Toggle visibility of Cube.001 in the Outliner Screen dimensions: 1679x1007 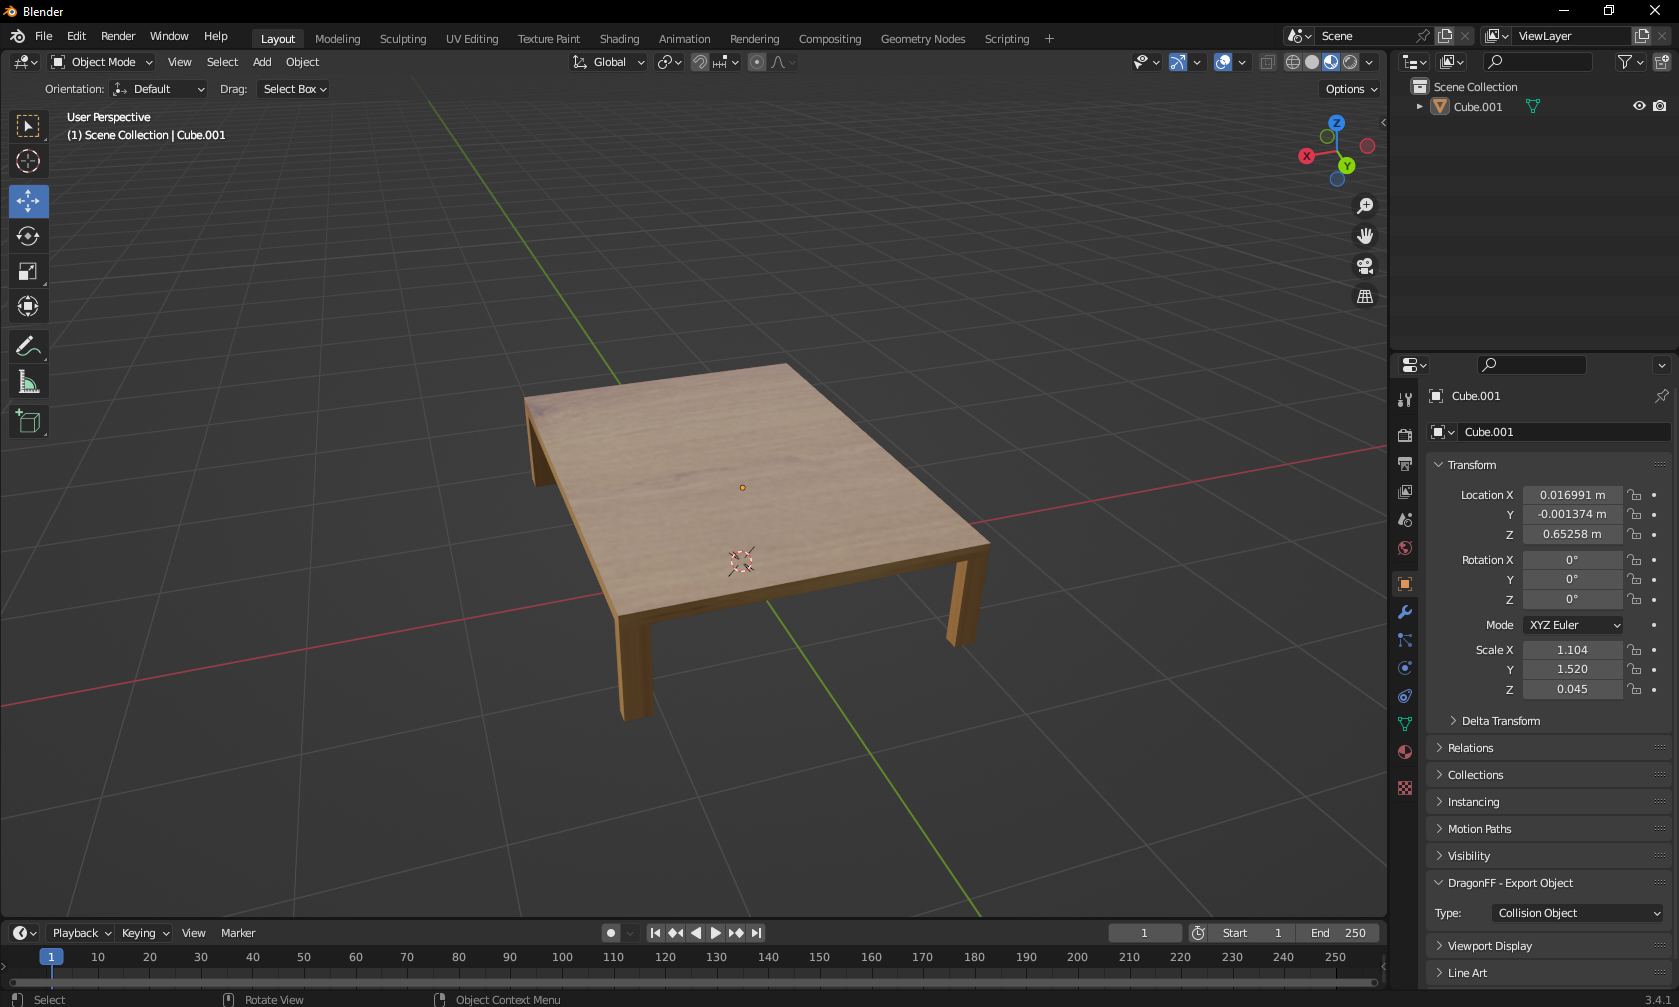click(x=1638, y=106)
